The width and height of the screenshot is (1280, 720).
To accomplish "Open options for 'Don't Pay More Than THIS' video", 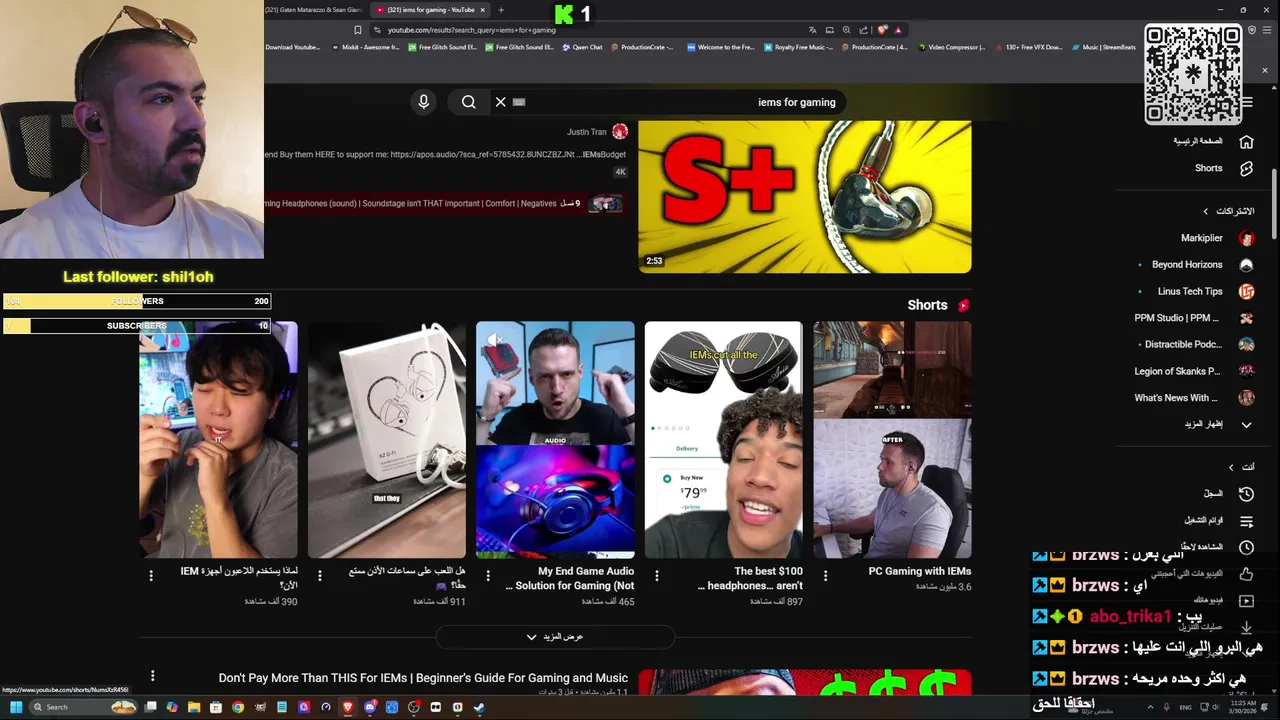I will (x=152, y=677).
